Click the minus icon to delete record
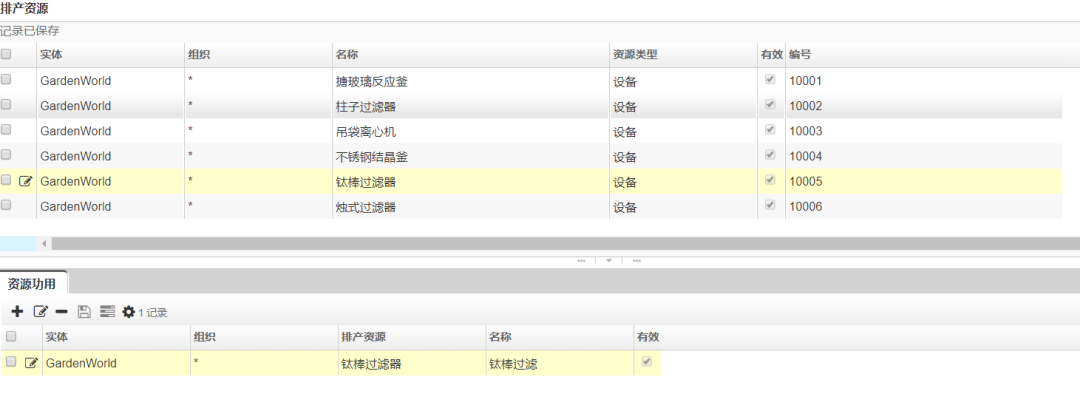This screenshot has width=1080, height=394. point(61,312)
